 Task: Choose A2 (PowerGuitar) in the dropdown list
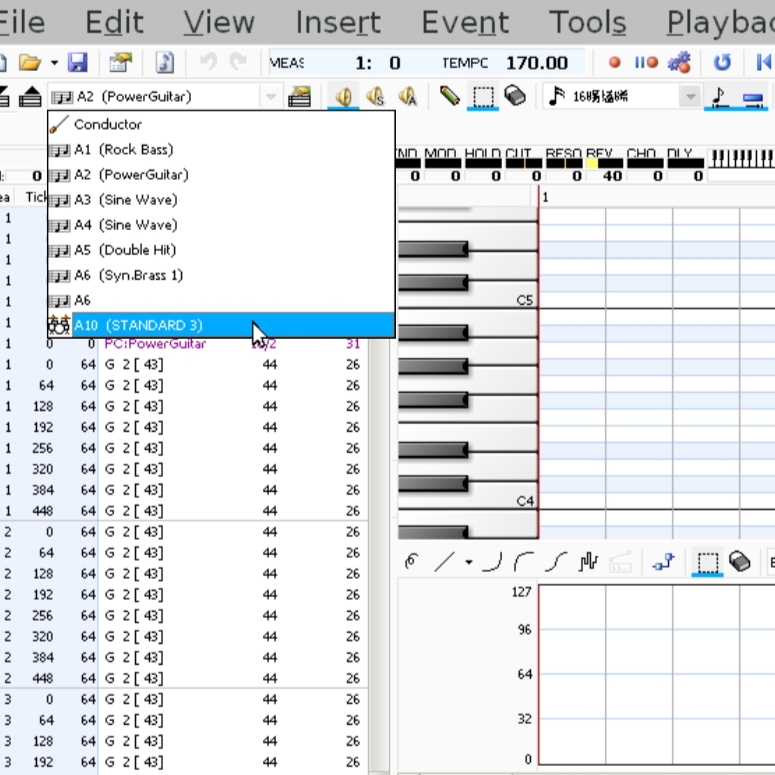[221, 174]
